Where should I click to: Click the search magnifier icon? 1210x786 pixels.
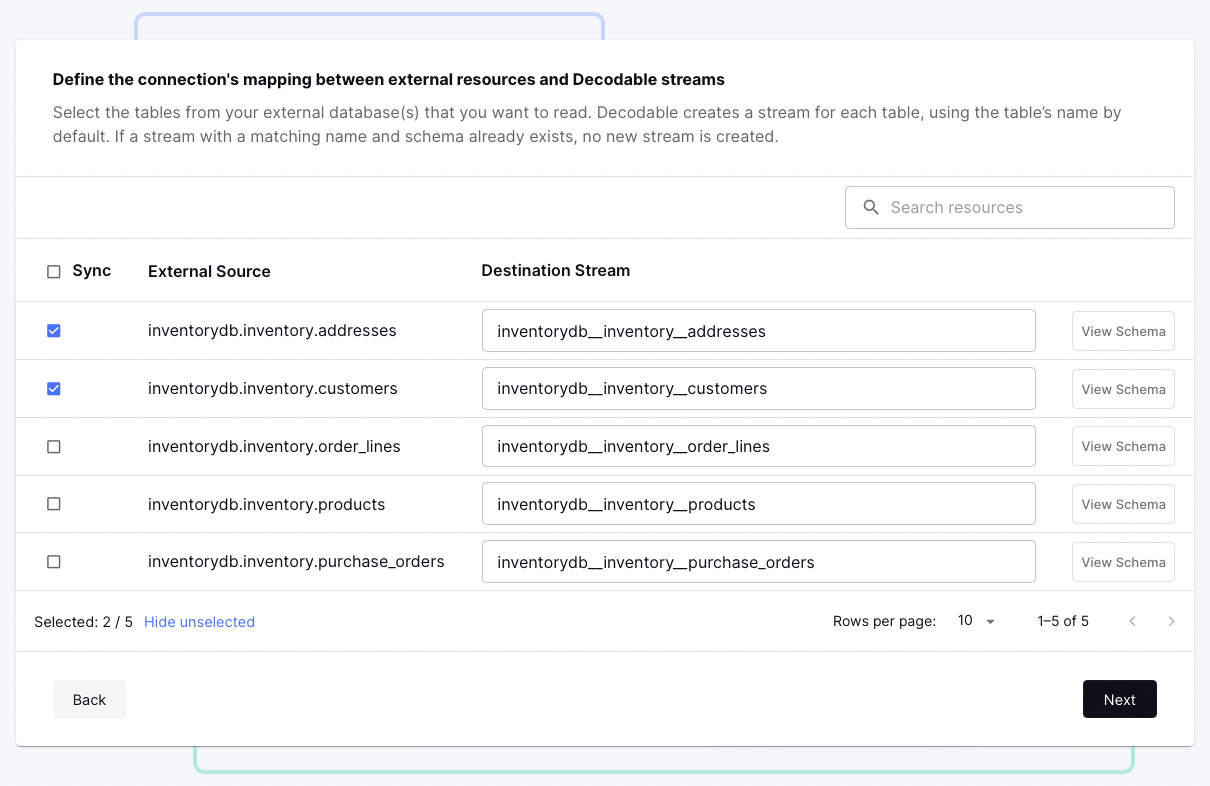click(x=871, y=207)
